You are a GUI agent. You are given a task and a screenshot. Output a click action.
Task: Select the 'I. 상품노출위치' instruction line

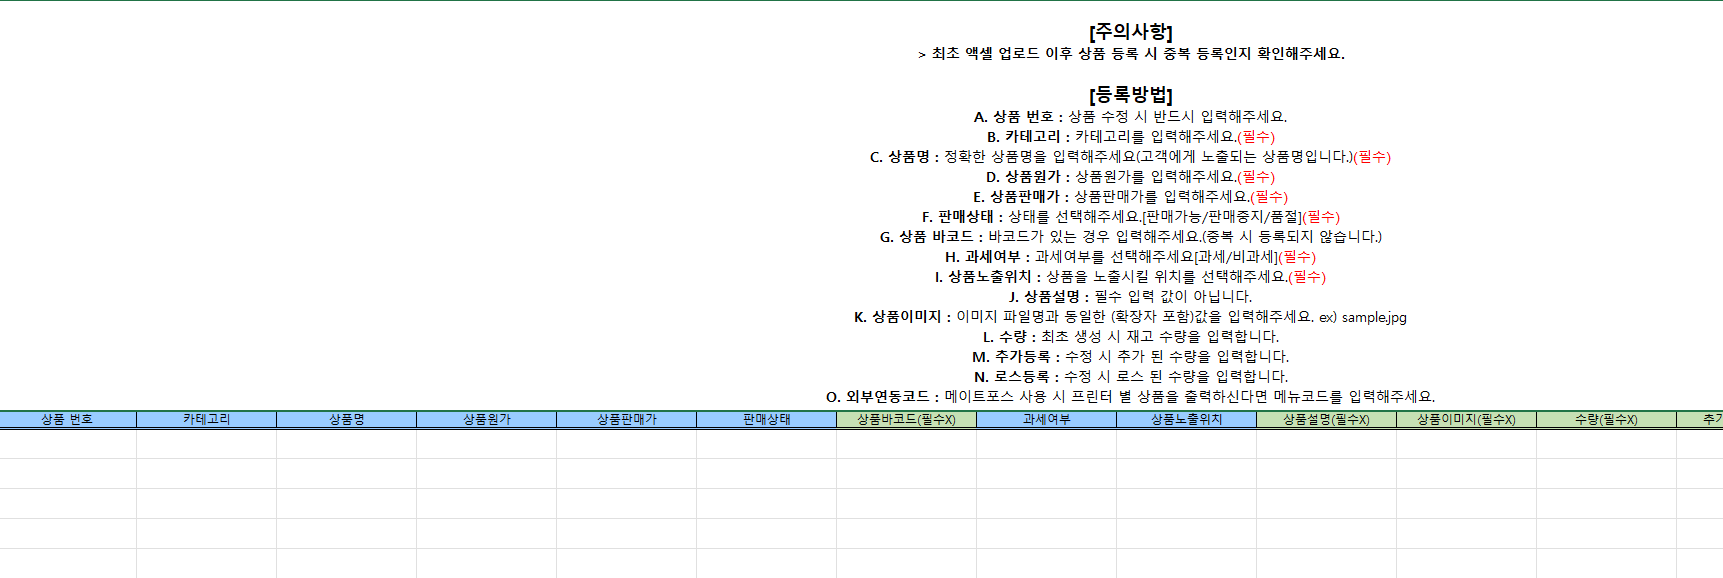1131,277
